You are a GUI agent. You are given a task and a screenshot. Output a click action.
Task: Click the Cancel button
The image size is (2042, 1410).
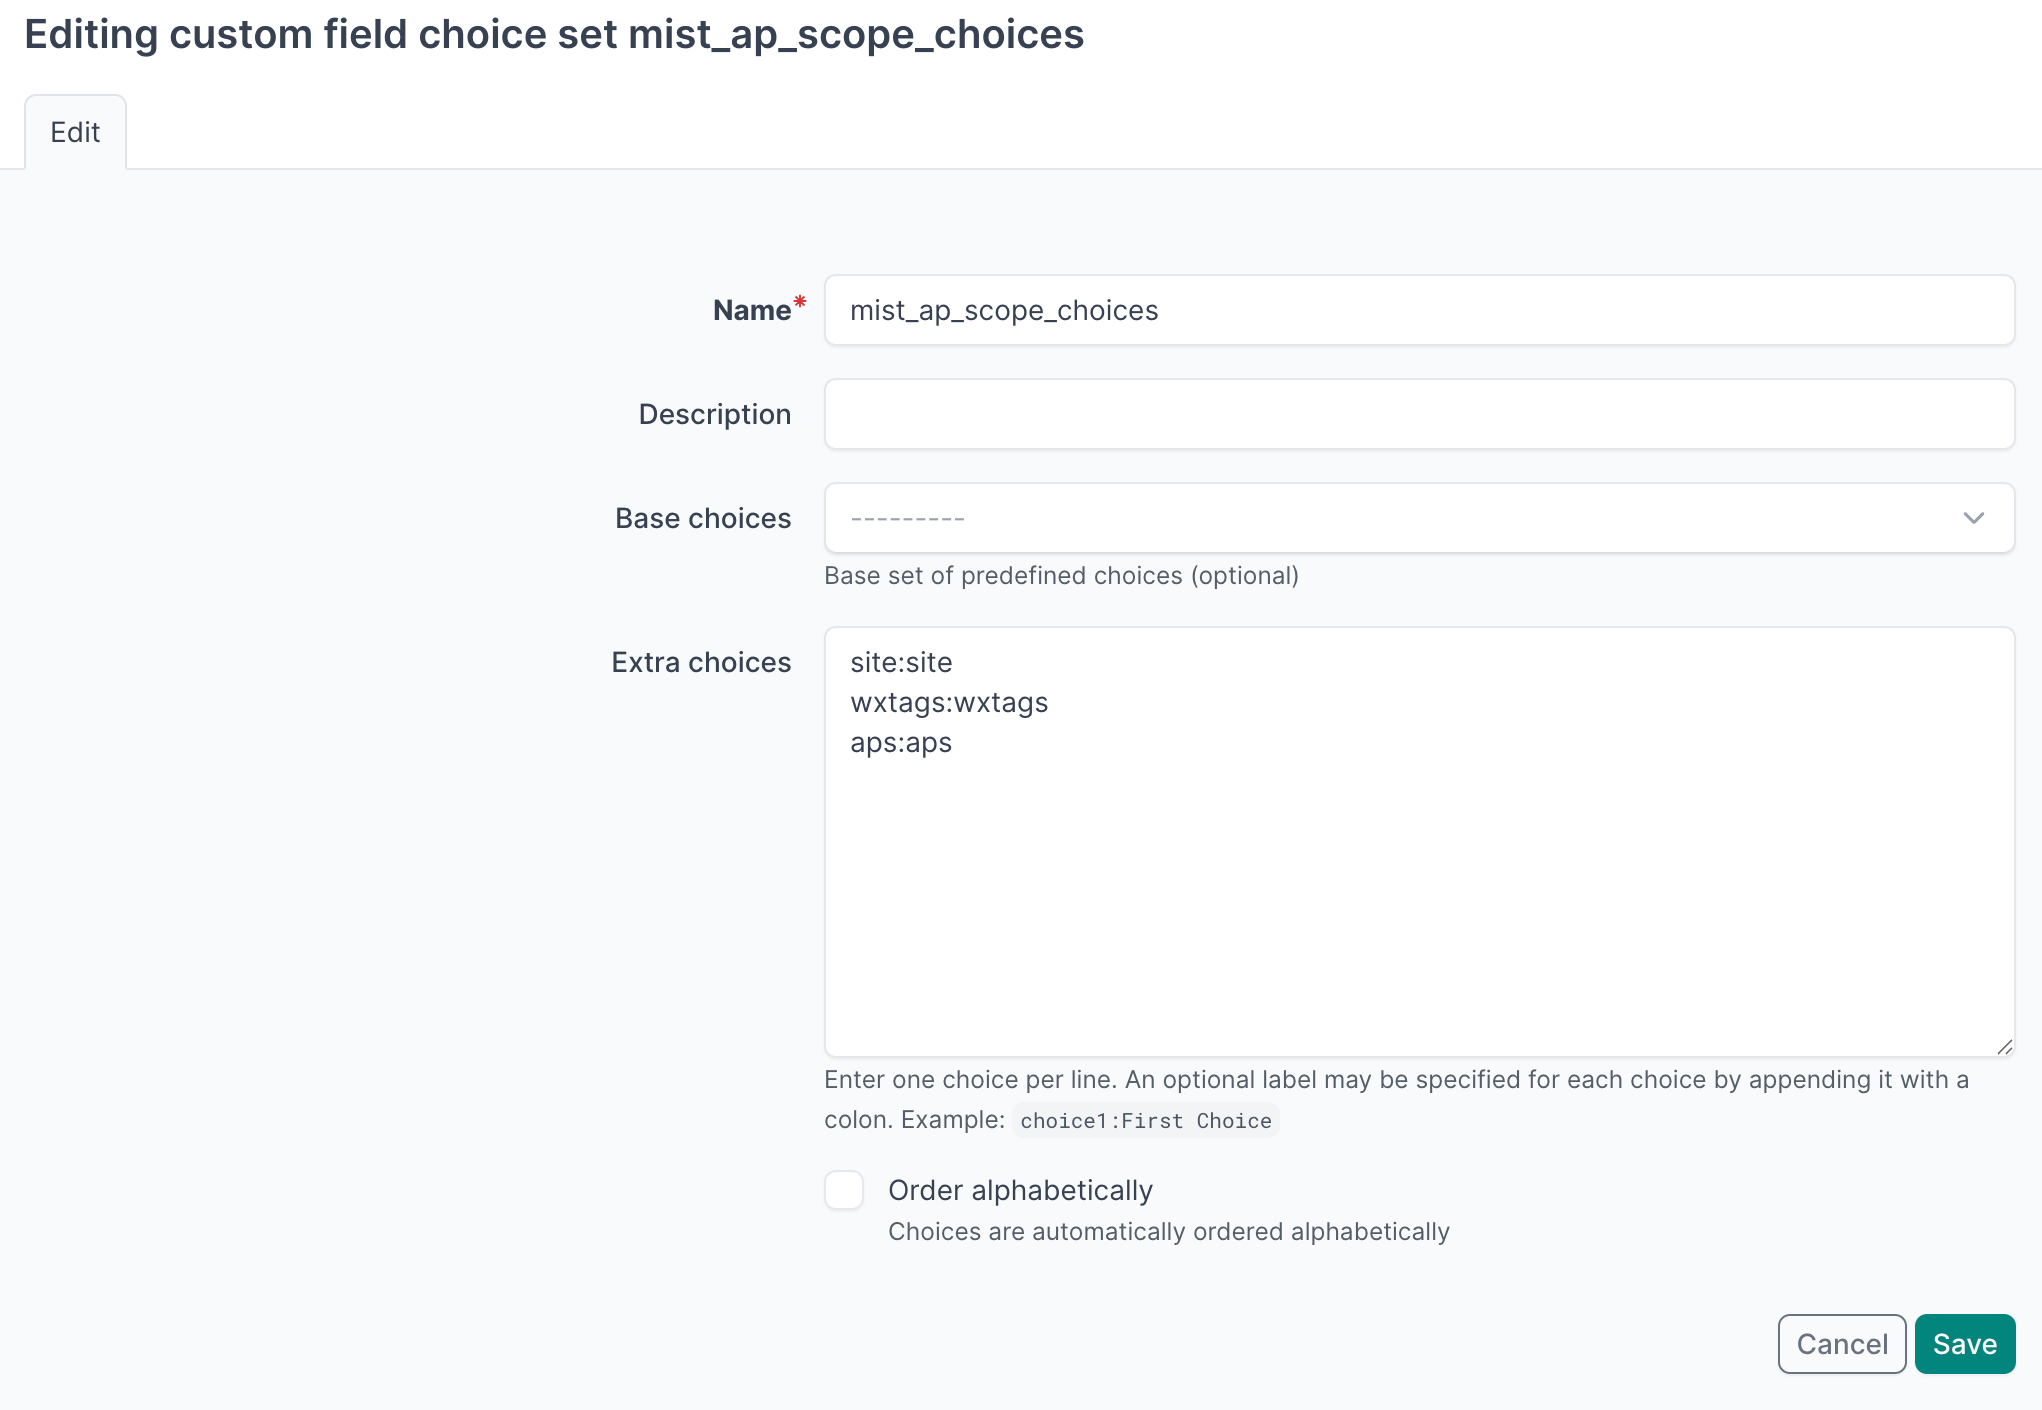click(1841, 1344)
